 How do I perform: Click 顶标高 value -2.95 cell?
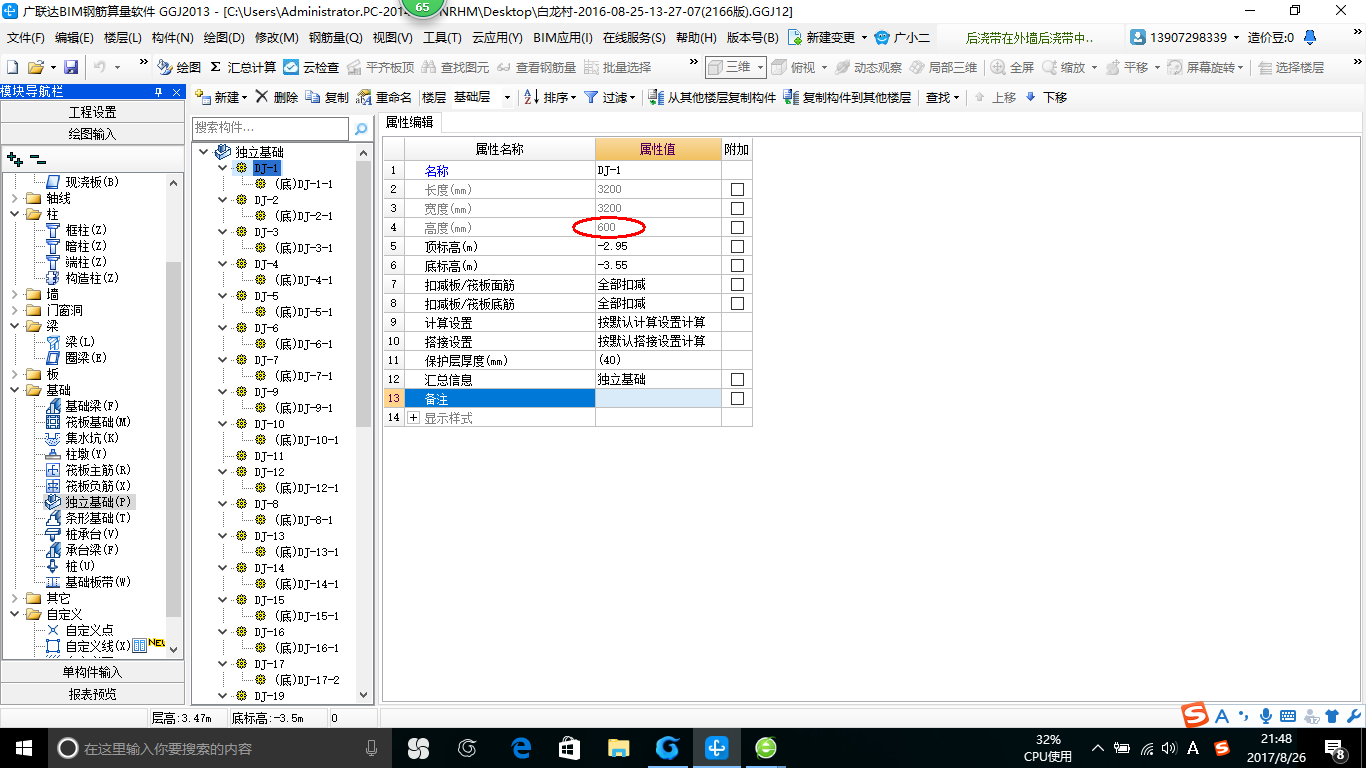658,247
